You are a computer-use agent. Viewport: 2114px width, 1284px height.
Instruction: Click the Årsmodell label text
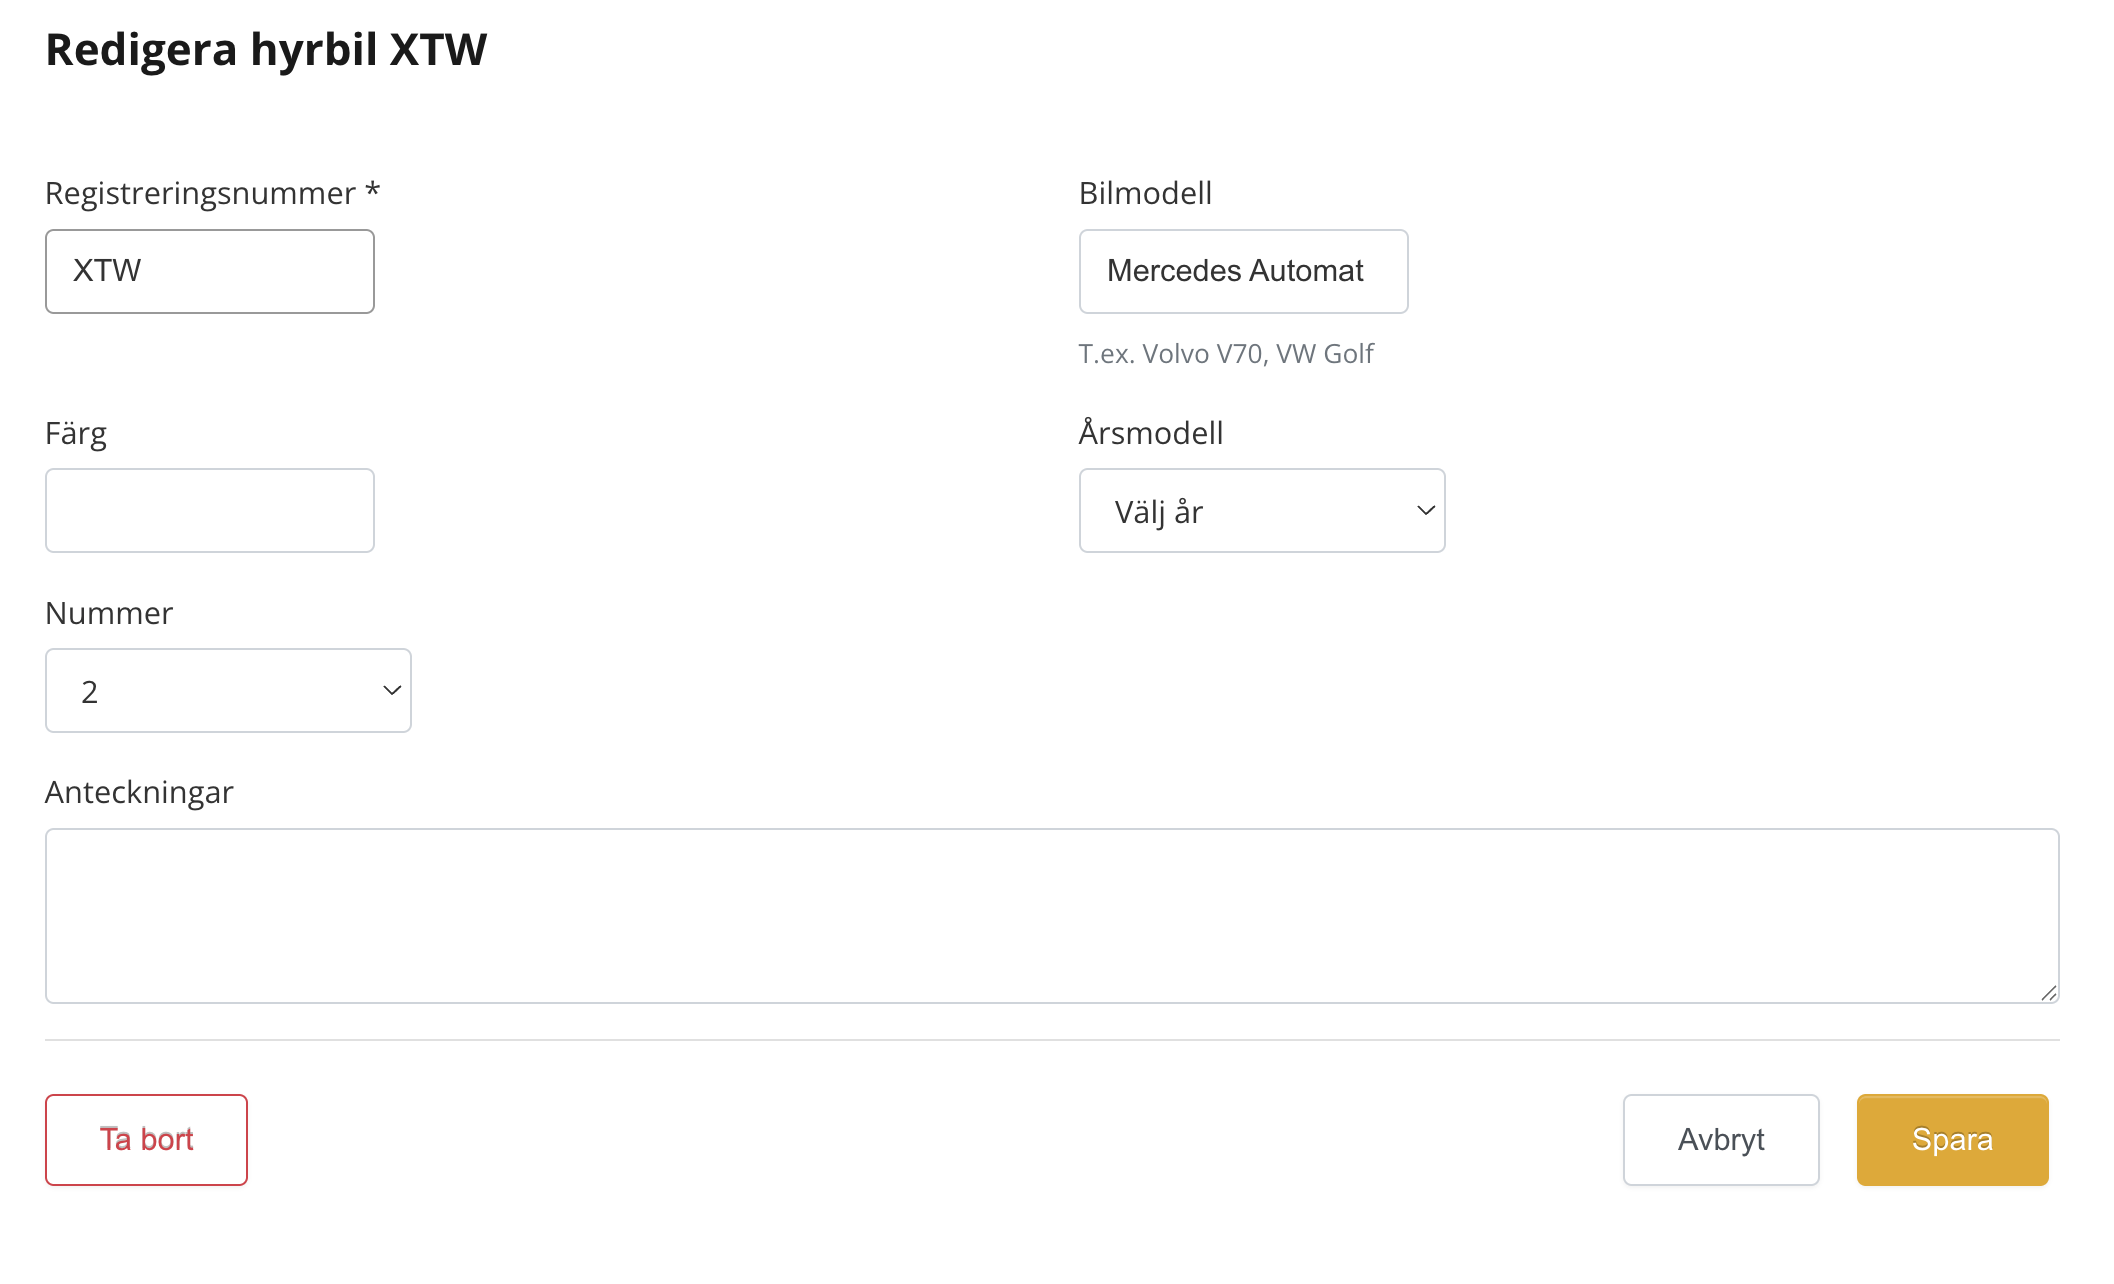click(1150, 433)
